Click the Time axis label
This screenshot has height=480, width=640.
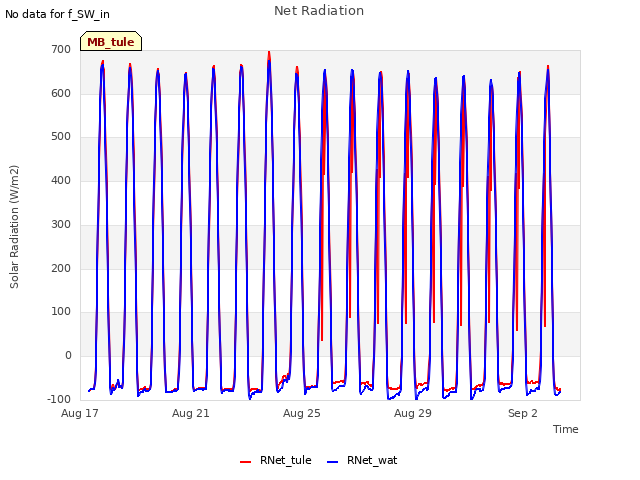point(565,429)
